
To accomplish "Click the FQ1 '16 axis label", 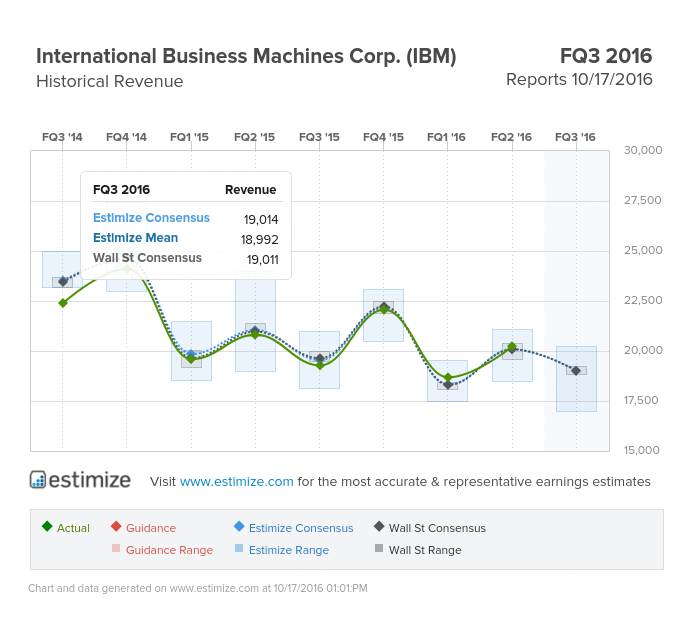I will point(446,137).
